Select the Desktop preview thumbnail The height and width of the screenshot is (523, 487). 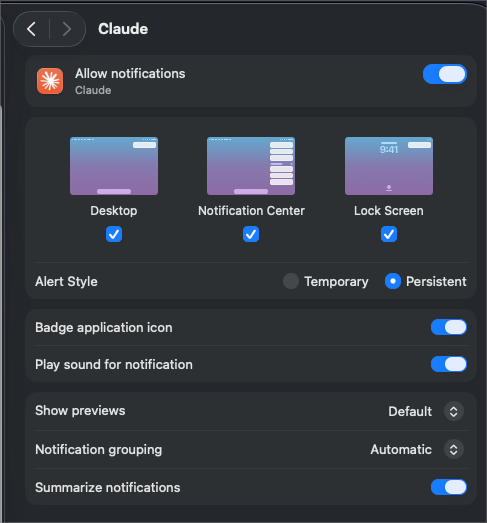tap(114, 166)
